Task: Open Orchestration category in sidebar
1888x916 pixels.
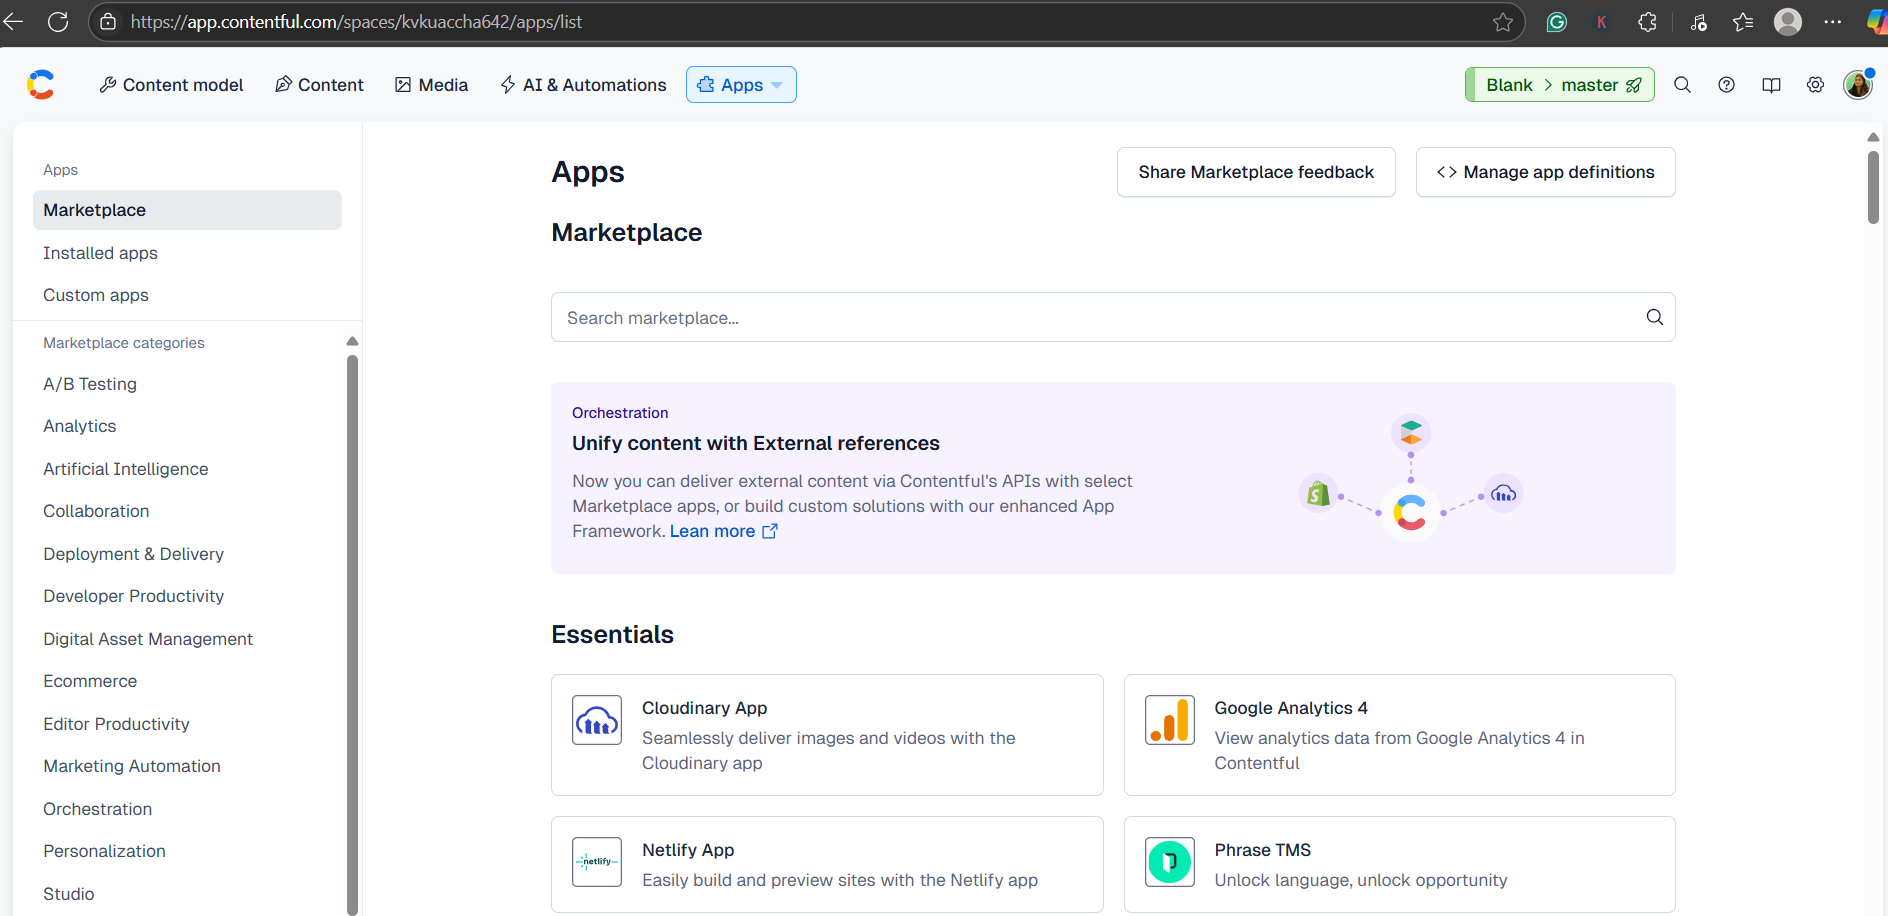Action: (x=98, y=809)
